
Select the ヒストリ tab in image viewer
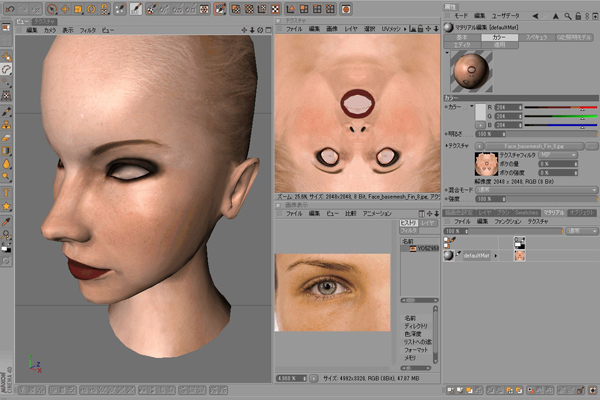click(408, 221)
